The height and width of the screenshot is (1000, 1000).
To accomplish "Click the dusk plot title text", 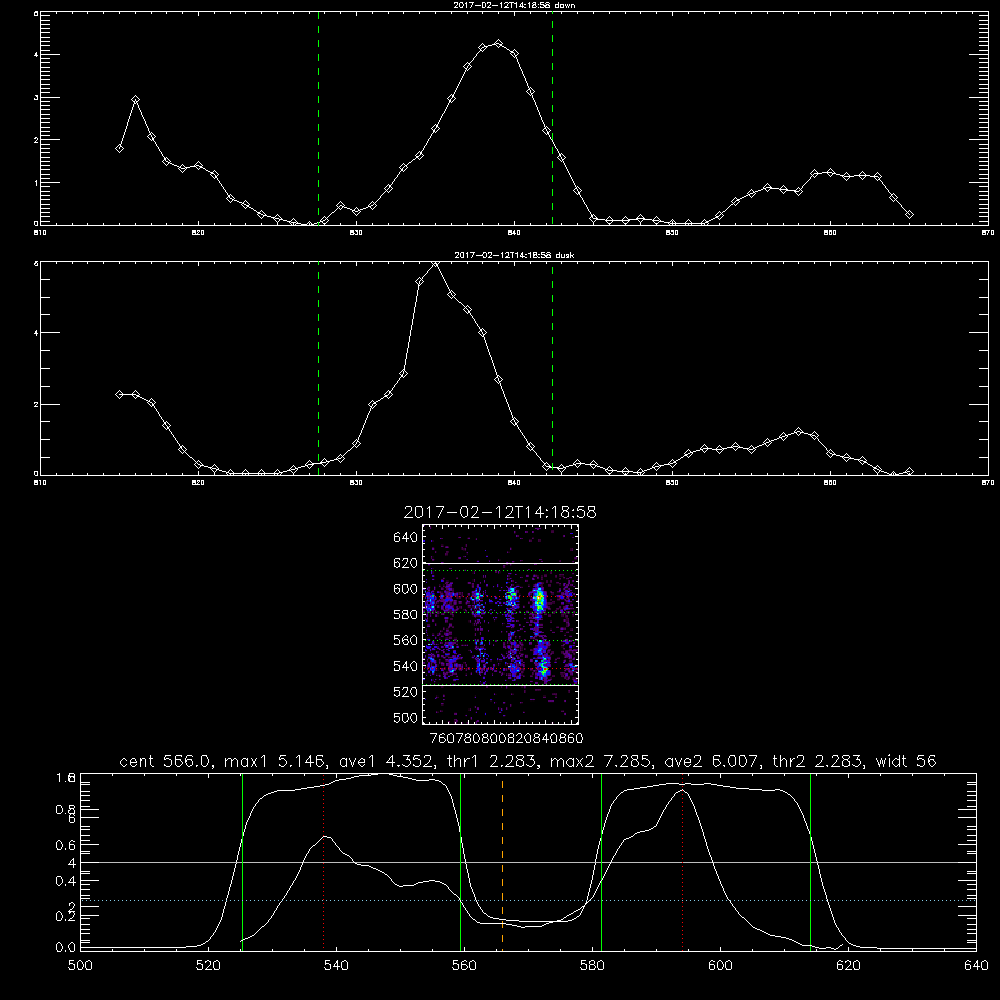I will coord(514,255).
